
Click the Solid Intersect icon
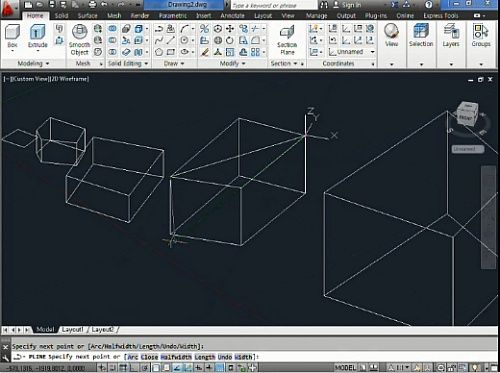coord(112,52)
